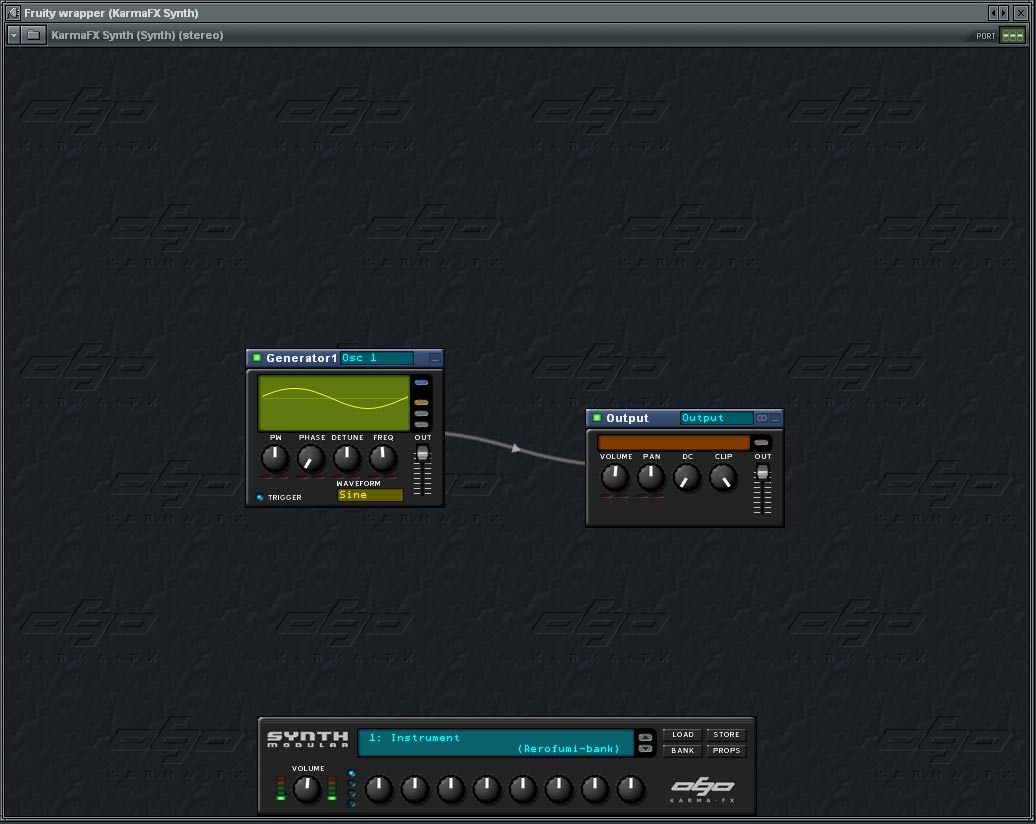The height and width of the screenshot is (824, 1036).
Task: Click the DC knob on Output module
Action: click(x=686, y=477)
